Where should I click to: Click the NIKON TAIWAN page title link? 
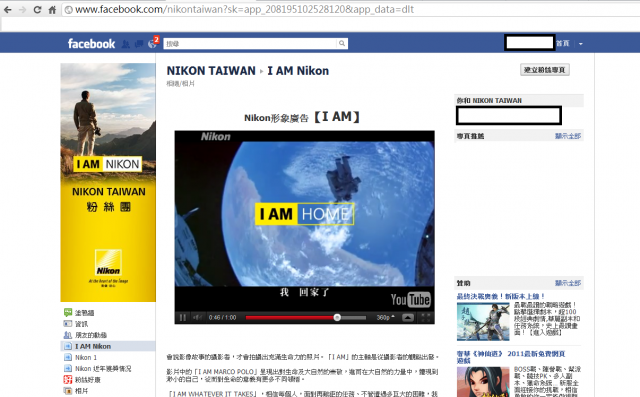click(x=211, y=71)
